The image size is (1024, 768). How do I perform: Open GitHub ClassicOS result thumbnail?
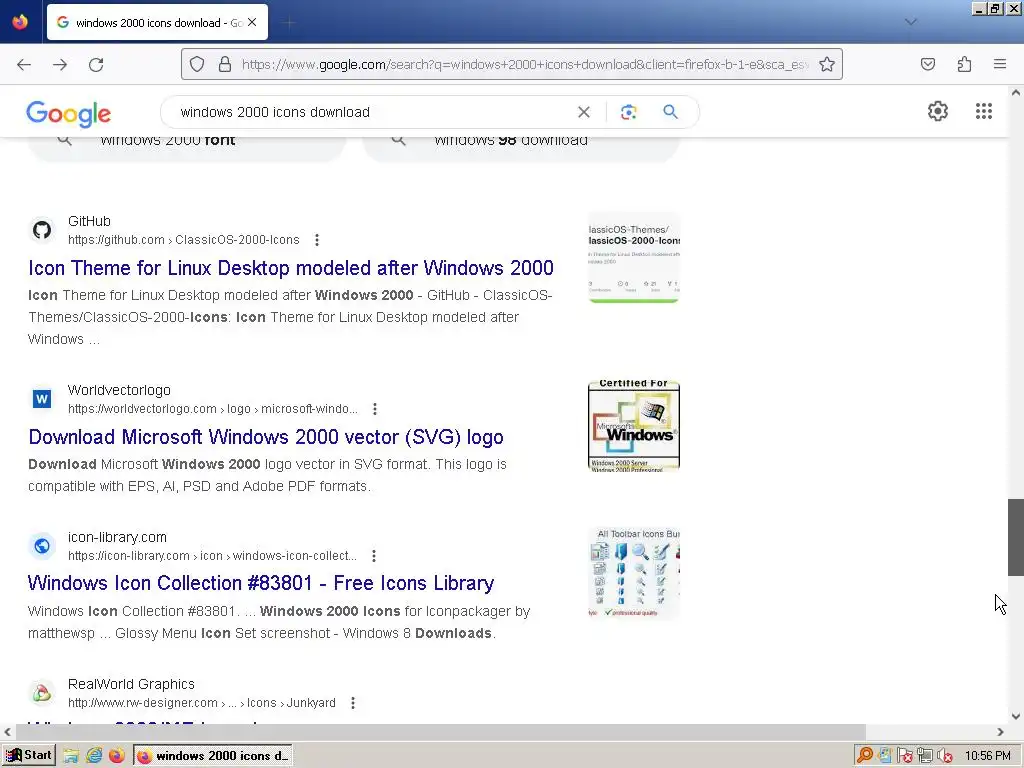(633, 257)
